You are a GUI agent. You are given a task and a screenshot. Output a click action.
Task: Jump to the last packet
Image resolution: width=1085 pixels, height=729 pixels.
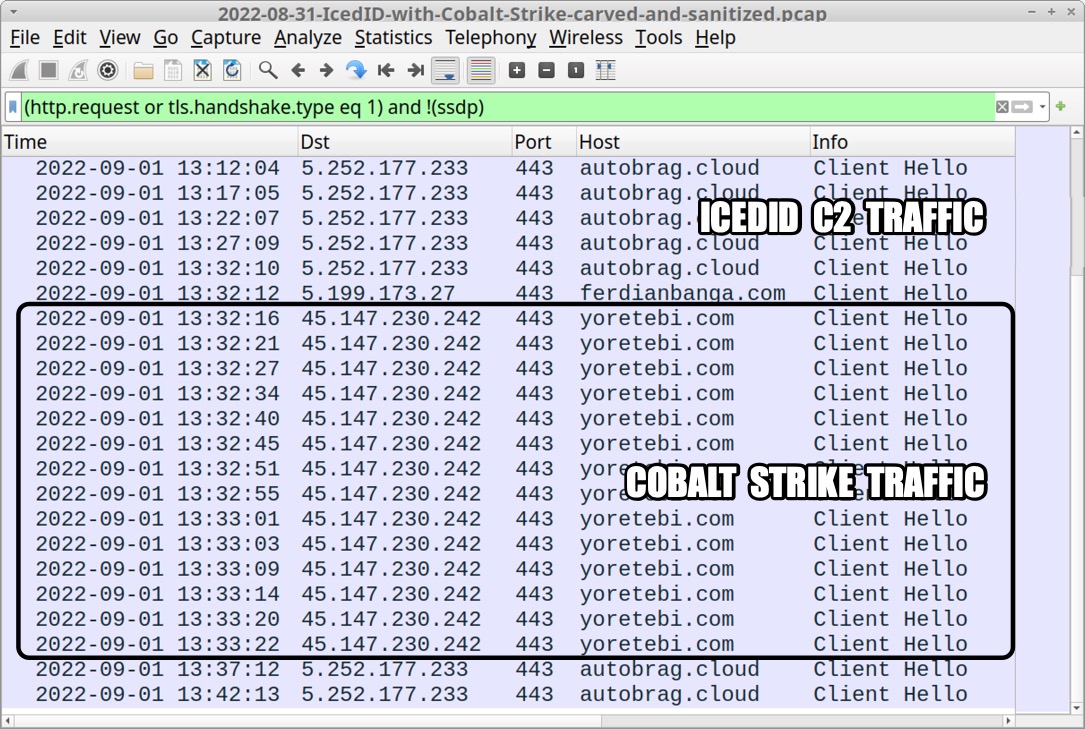415,71
